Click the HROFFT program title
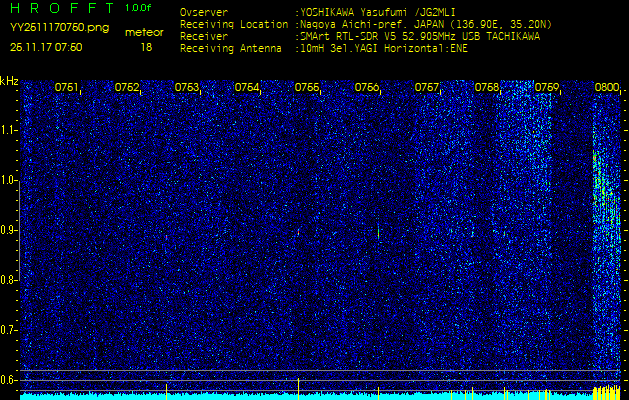 tap(63, 8)
